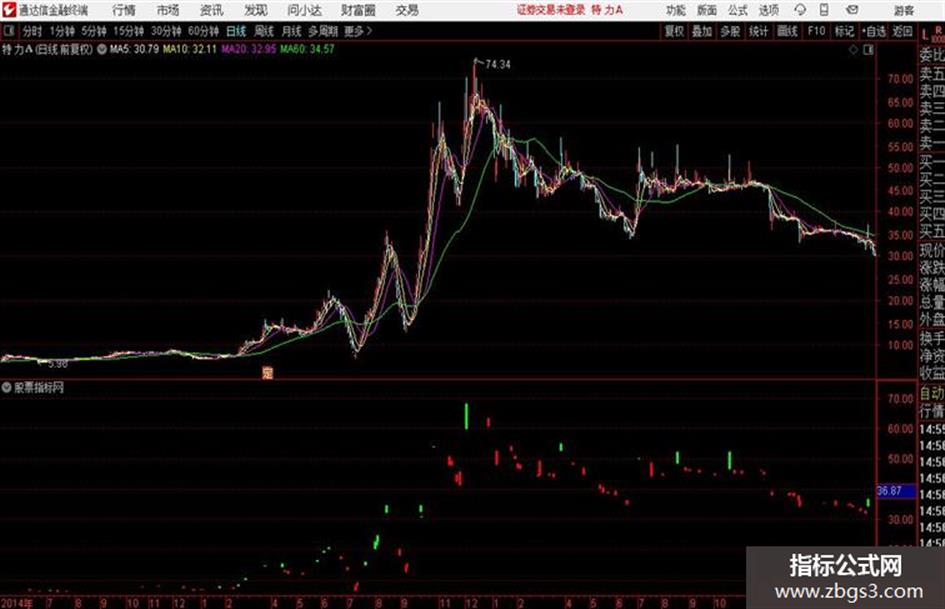Click the 画线 drawing toolbar button
The width and height of the screenshot is (945, 609).
click(787, 31)
